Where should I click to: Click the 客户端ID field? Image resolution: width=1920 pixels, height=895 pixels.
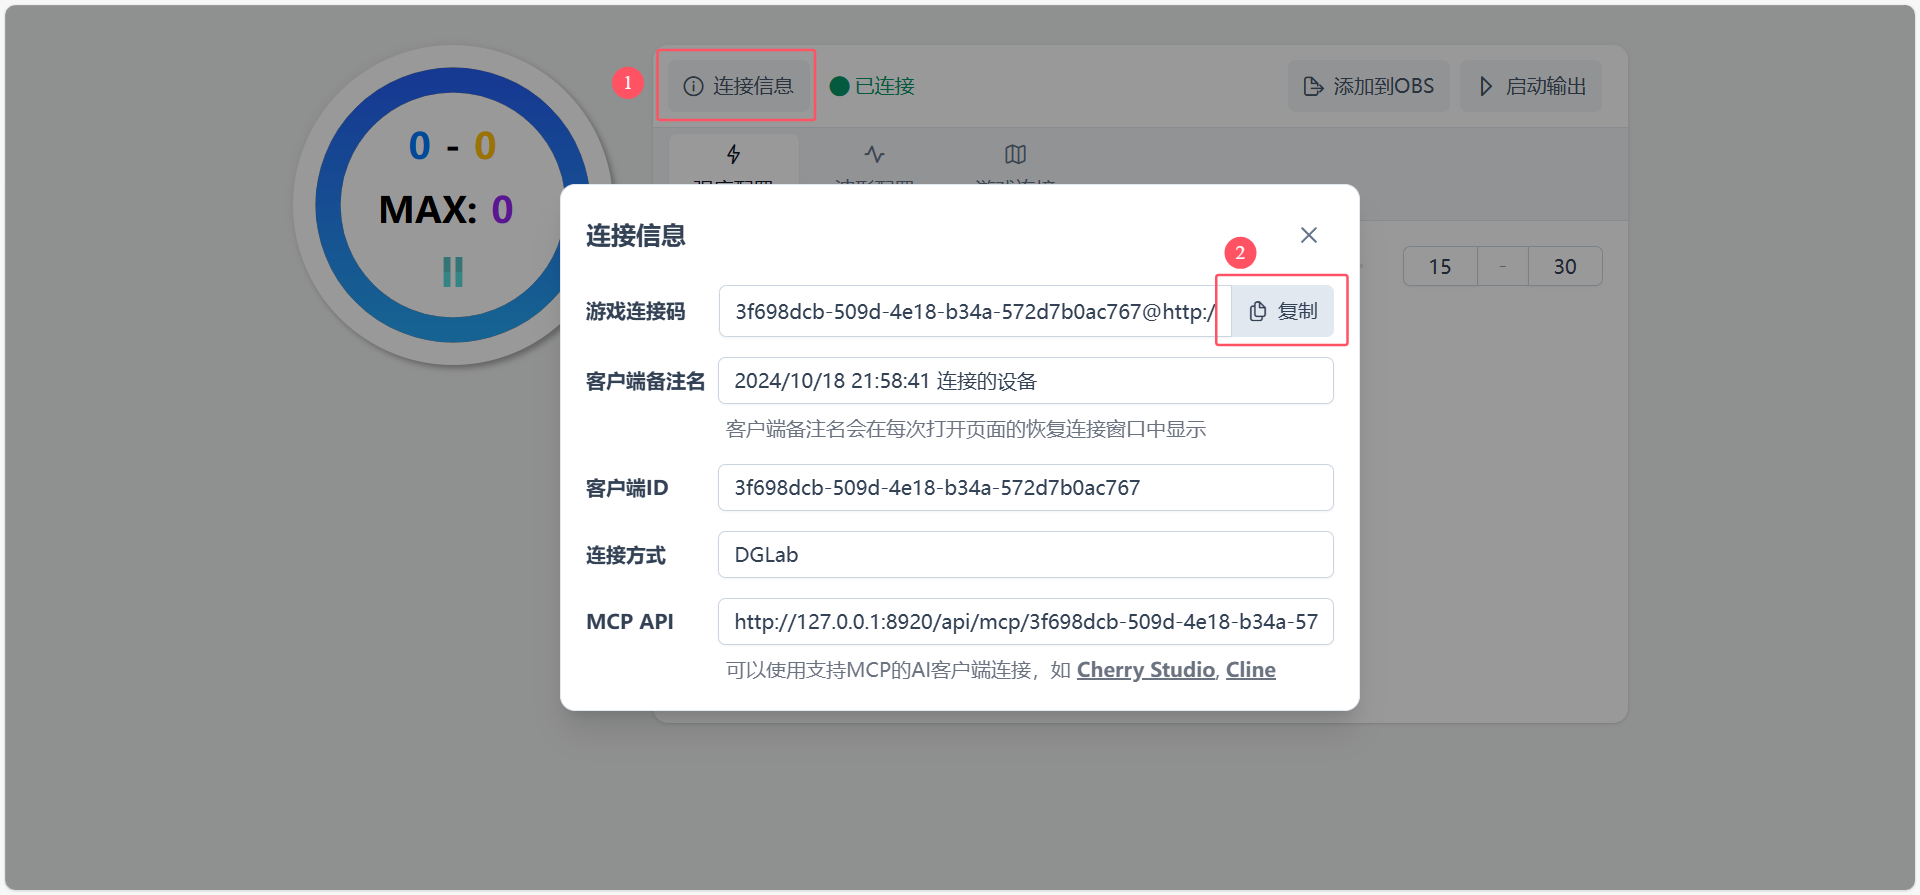[x=1026, y=488]
